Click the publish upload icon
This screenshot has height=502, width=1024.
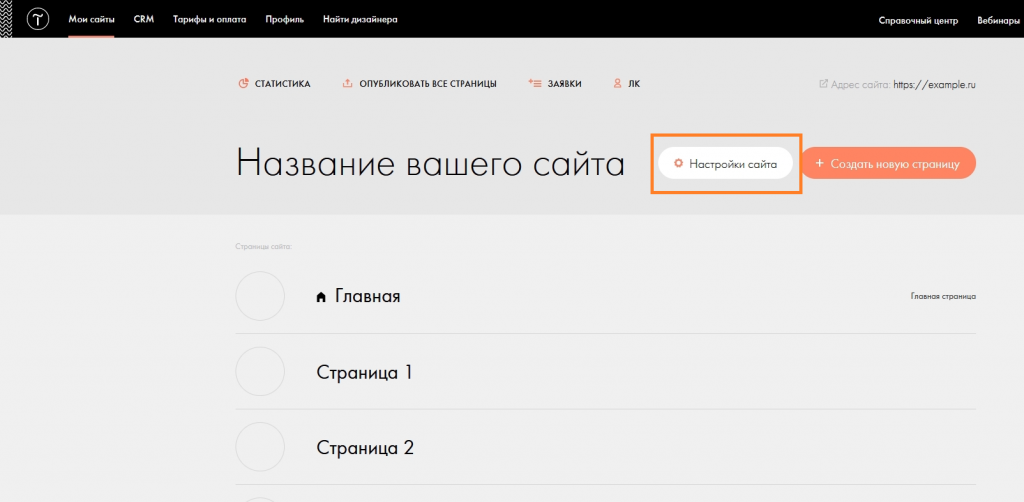pyautogui.click(x=347, y=84)
